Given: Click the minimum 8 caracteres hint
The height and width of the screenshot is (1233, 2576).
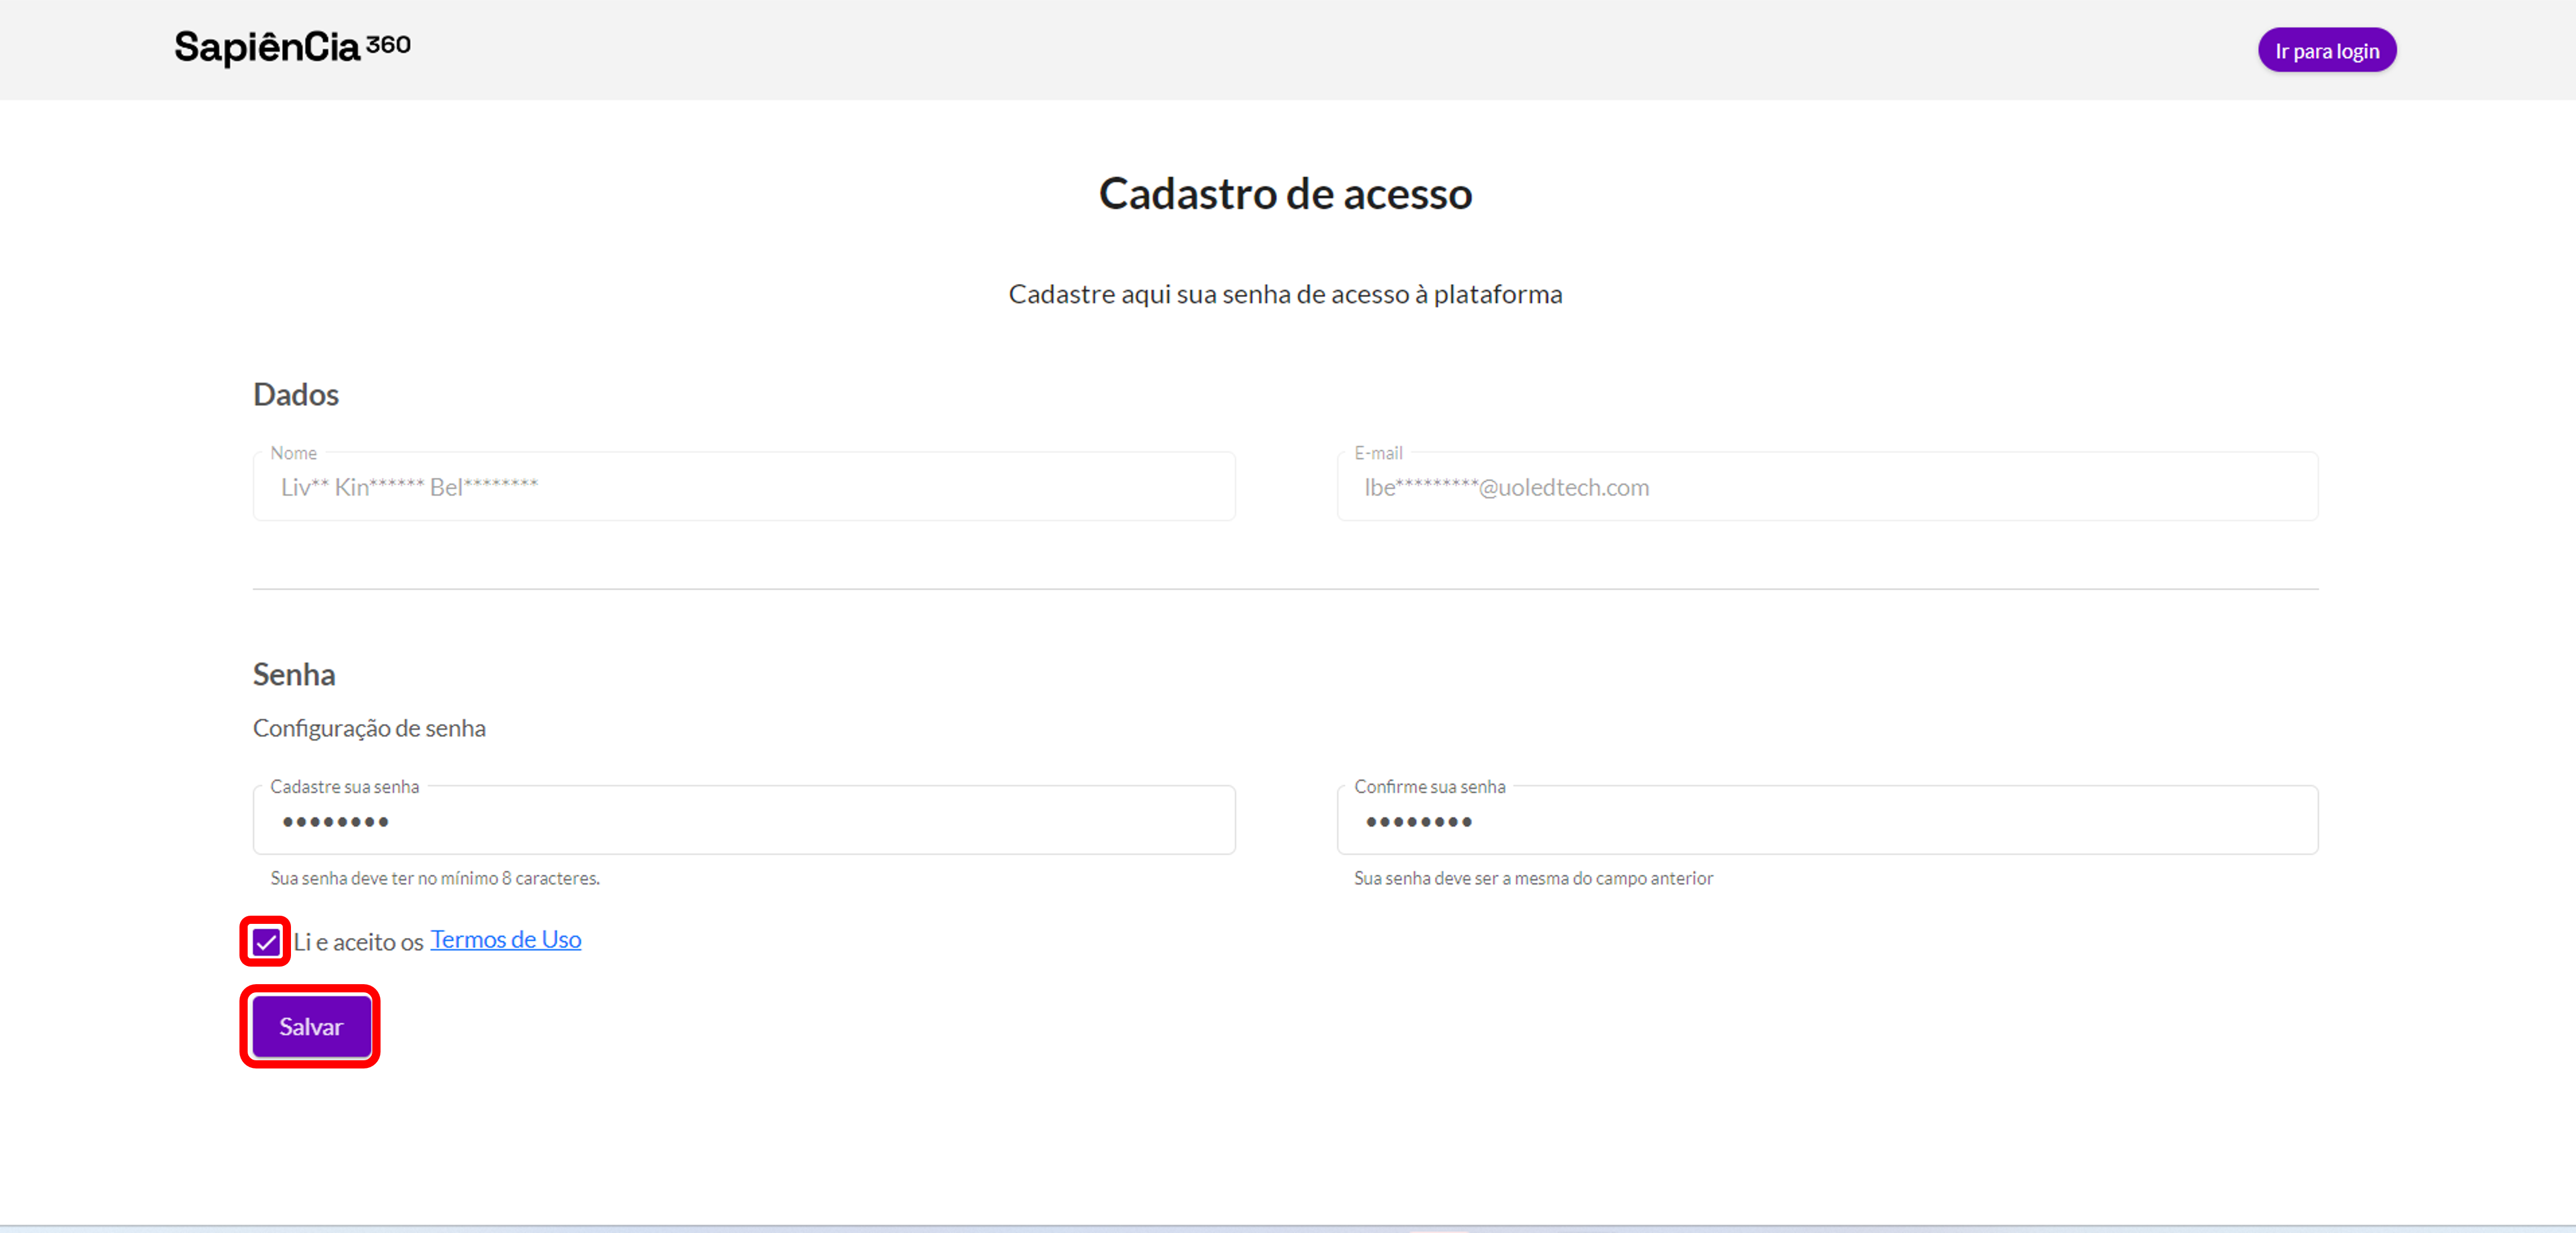Looking at the screenshot, I should point(435,878).
